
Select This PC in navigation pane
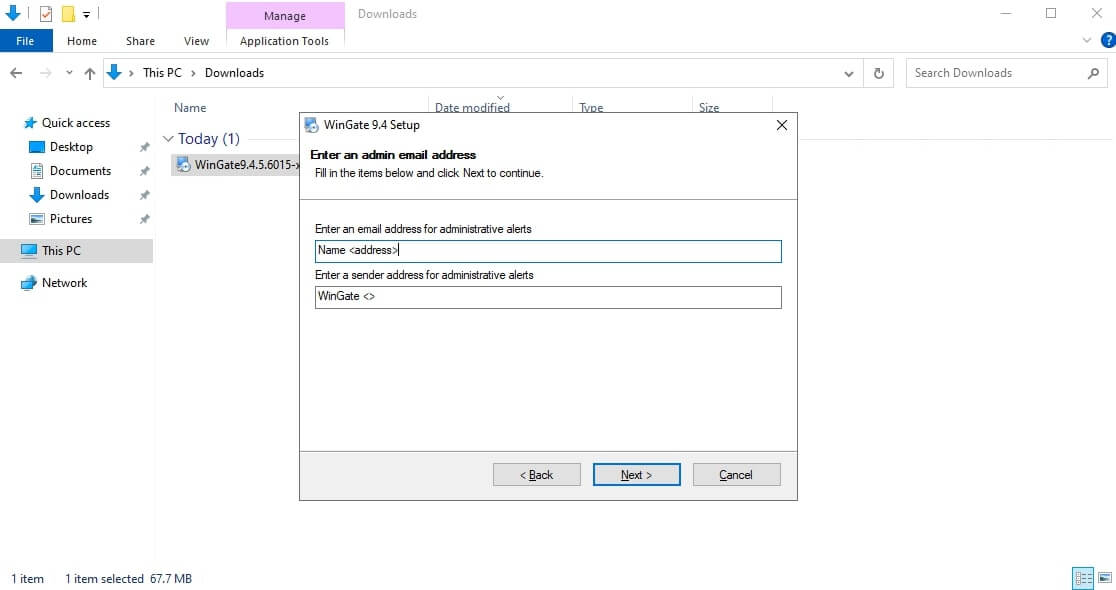(x=76, y=251)
